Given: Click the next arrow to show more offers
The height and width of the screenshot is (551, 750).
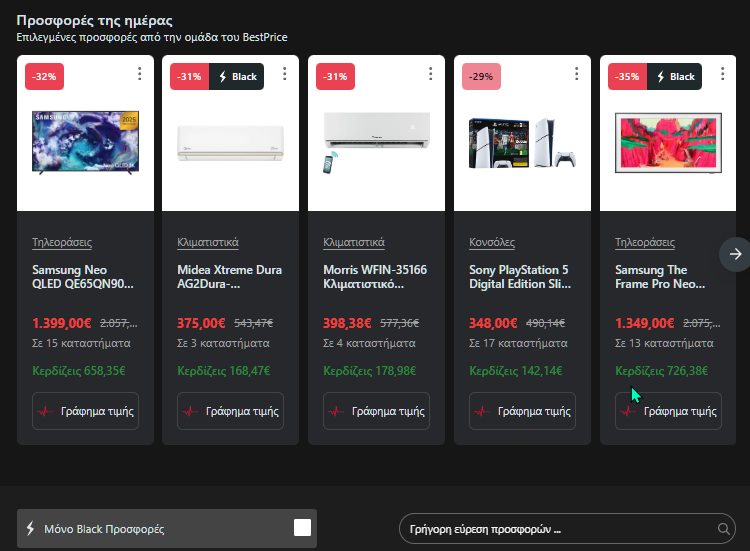Looking at the screenshot, I should pyautogui.click(x=735, y=254).
